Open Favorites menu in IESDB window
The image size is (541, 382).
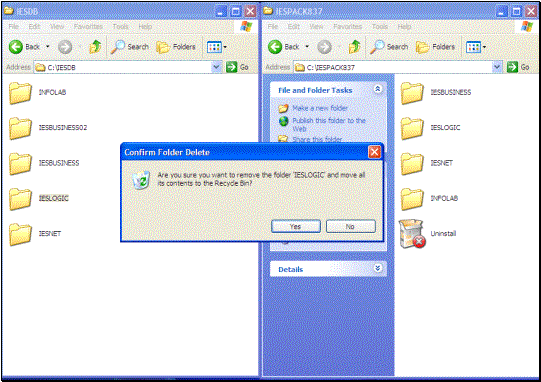(88, 27)
